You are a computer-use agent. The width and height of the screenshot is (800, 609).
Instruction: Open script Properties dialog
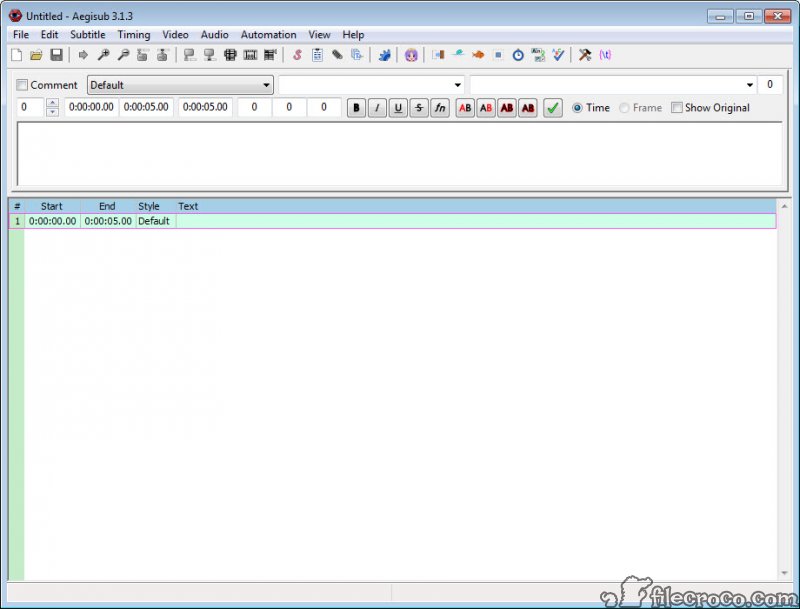[317, 55]
